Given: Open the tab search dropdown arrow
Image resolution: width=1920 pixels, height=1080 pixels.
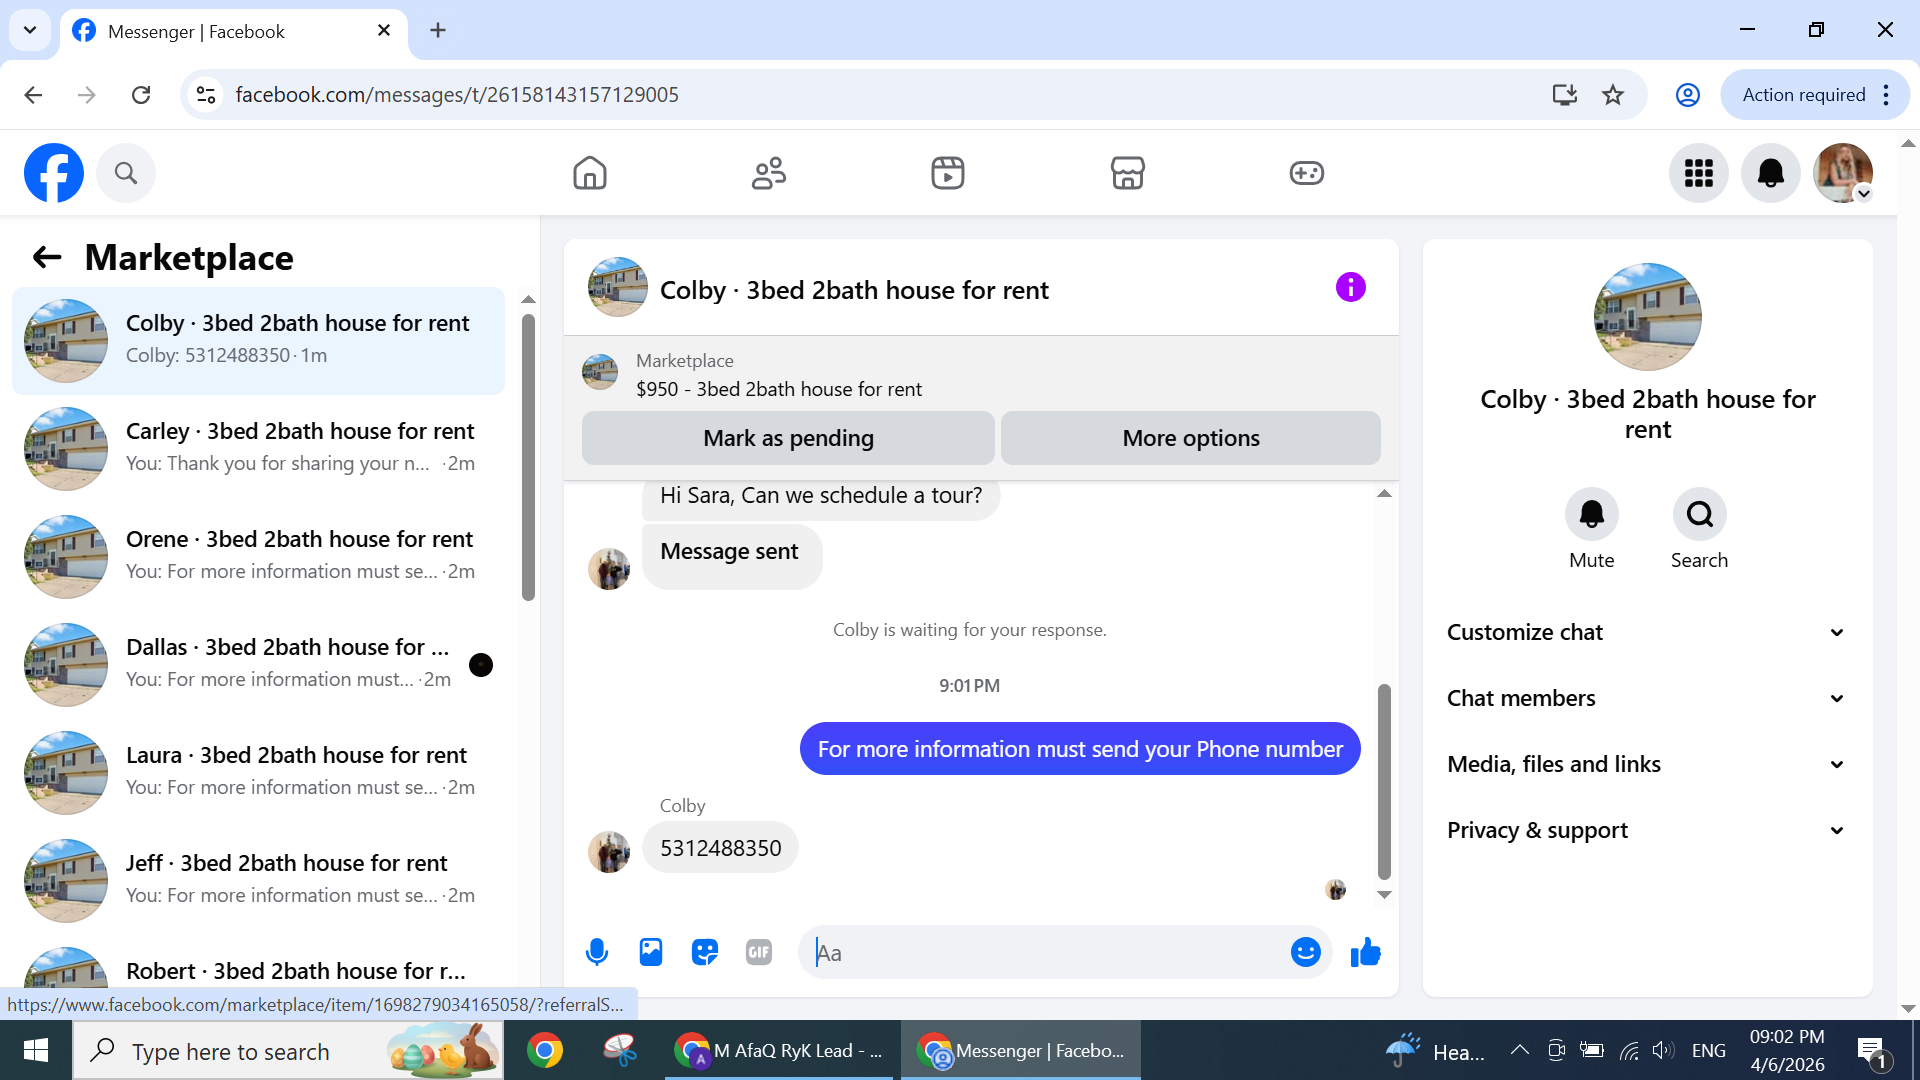Looking at the screenshot, I should tap(30, 30).
